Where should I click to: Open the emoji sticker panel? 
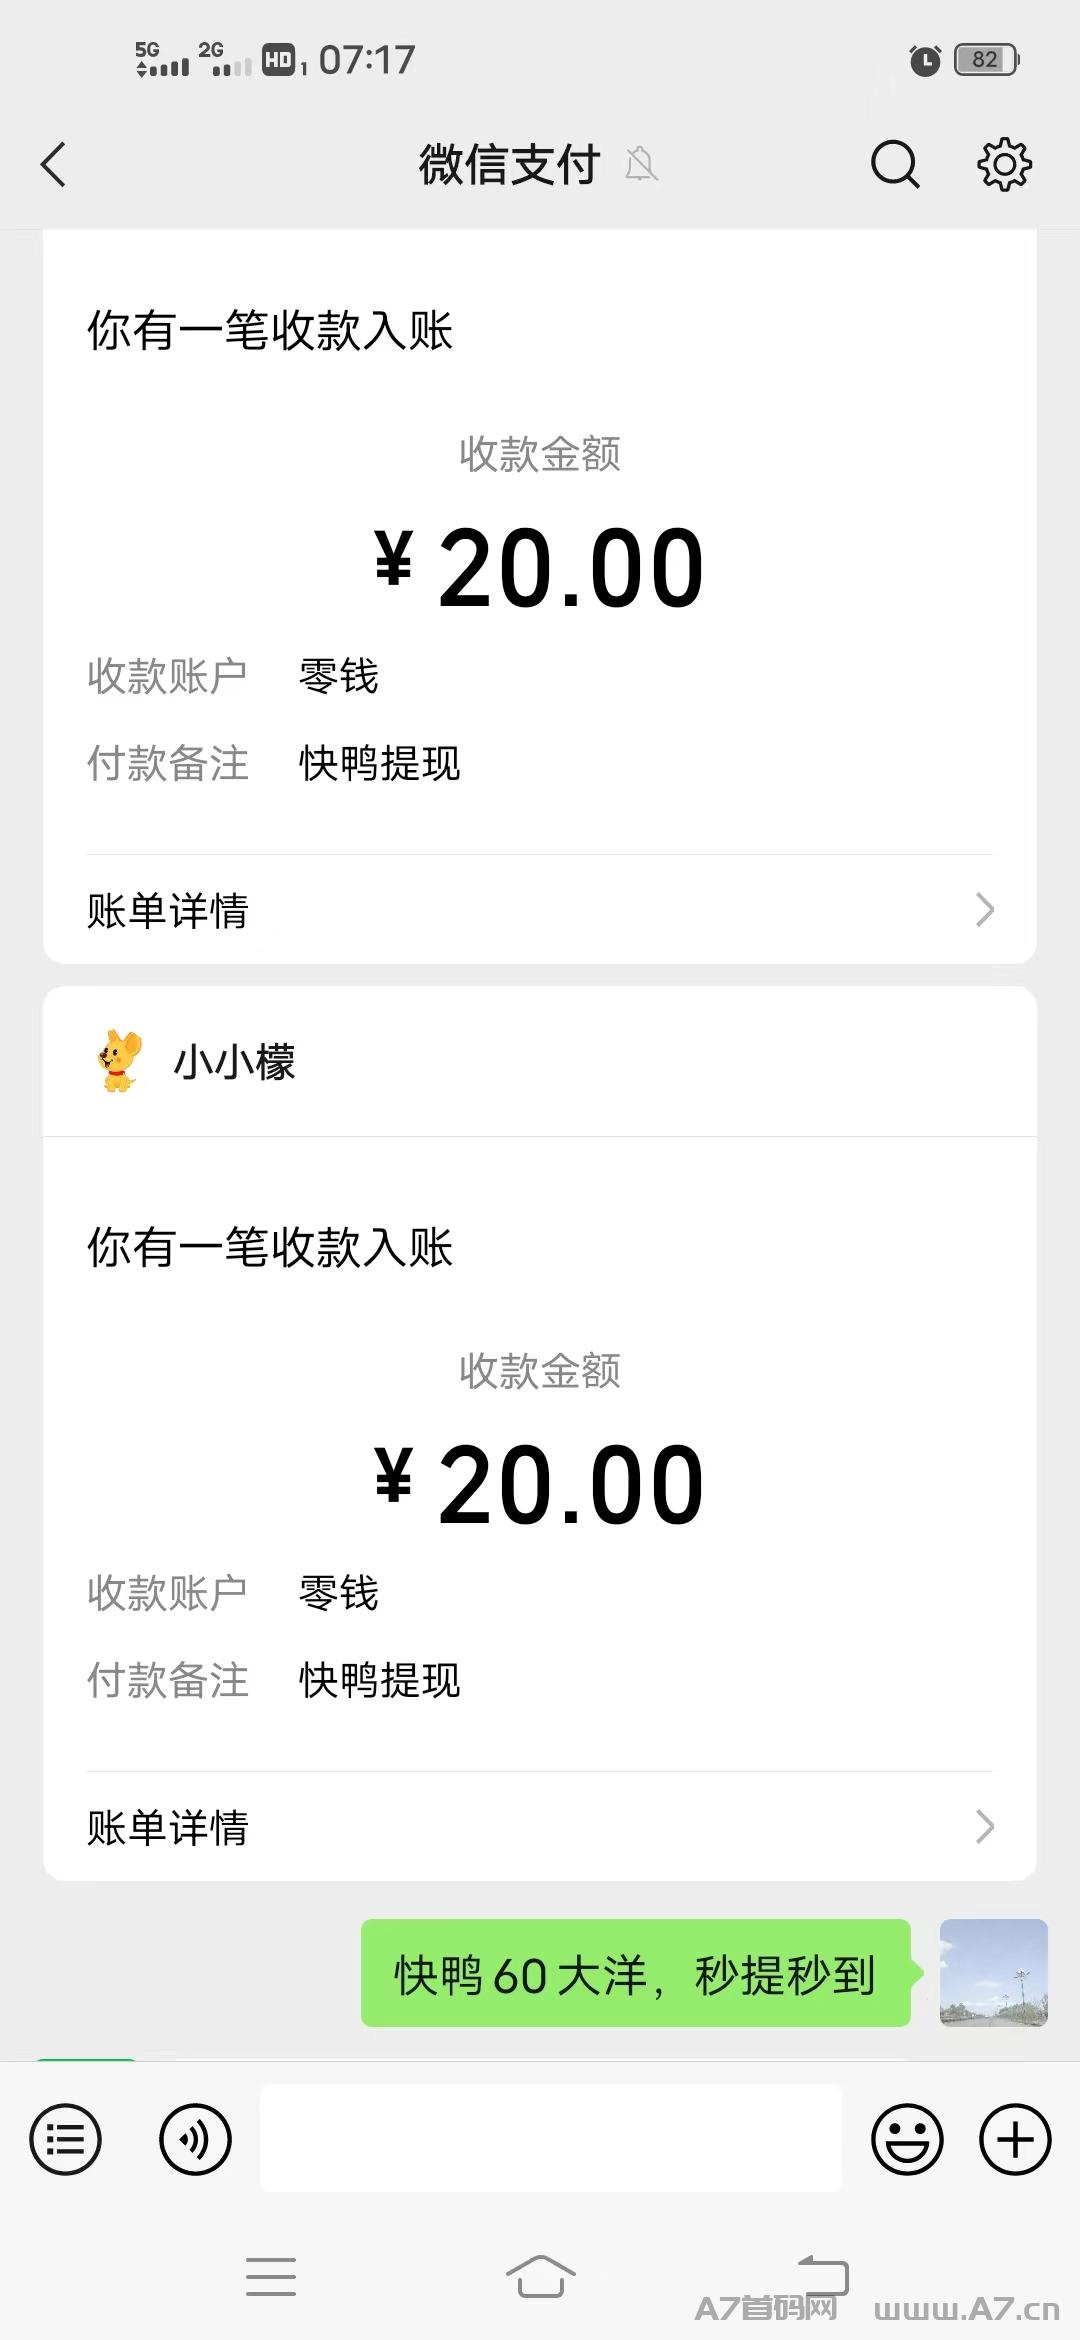(907, 2139)
